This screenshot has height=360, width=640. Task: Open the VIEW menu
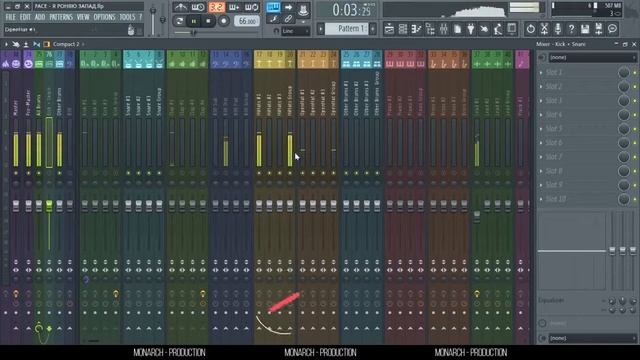(x=83, y=17)
